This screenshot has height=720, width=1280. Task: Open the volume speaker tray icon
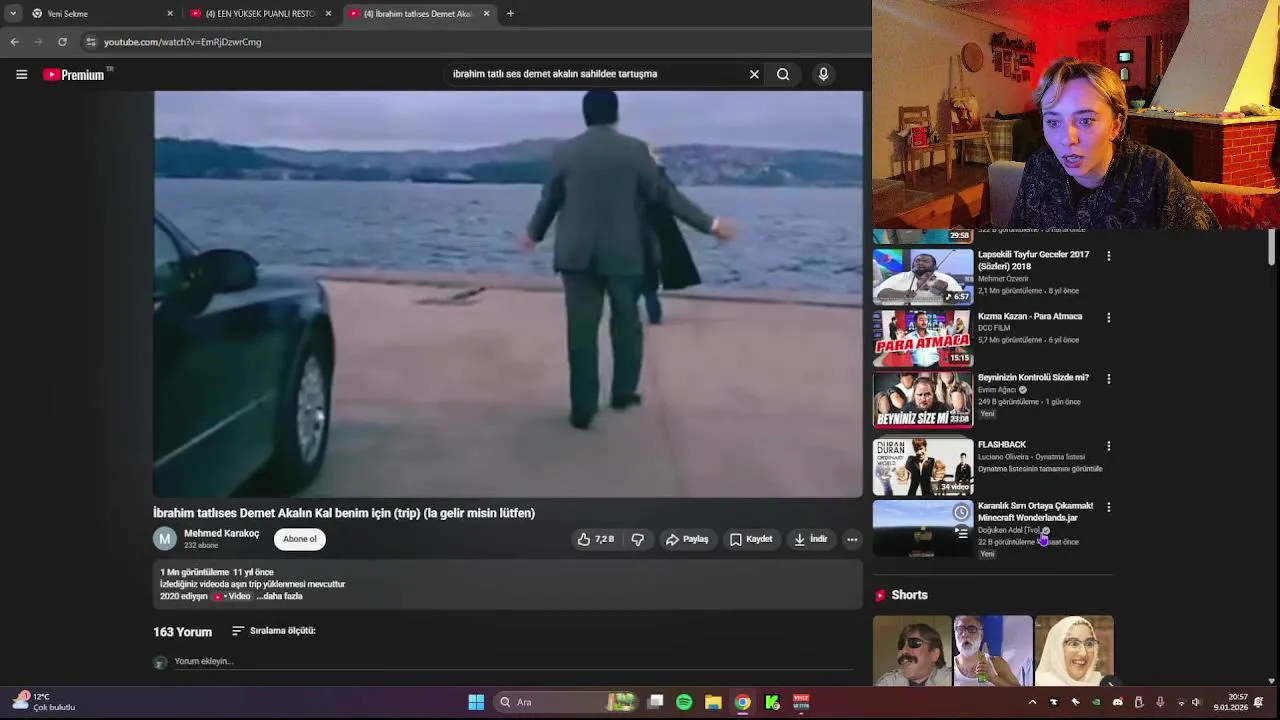coord(1196,702)
